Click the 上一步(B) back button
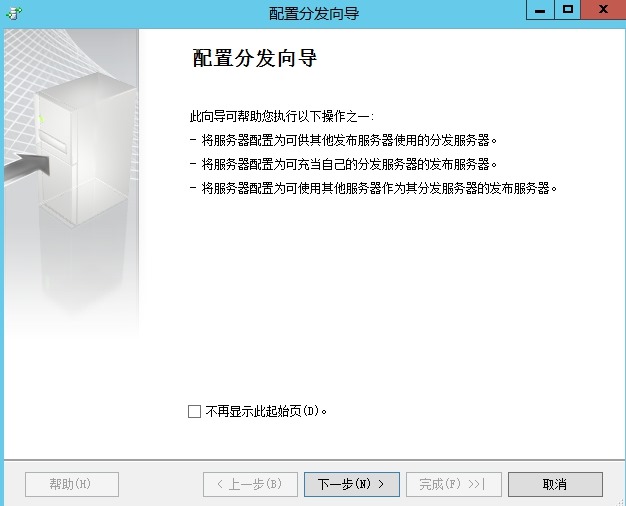This screenshot has width=626, height=506. click(250, 484)
